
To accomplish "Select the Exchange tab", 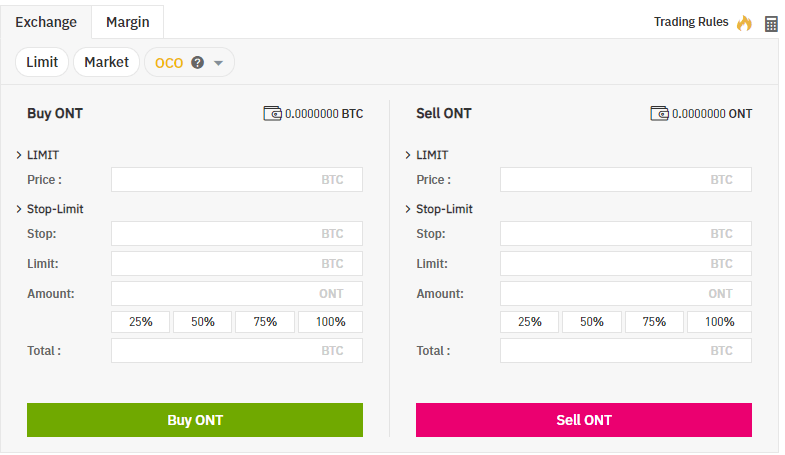I will [x=46, y=21].
